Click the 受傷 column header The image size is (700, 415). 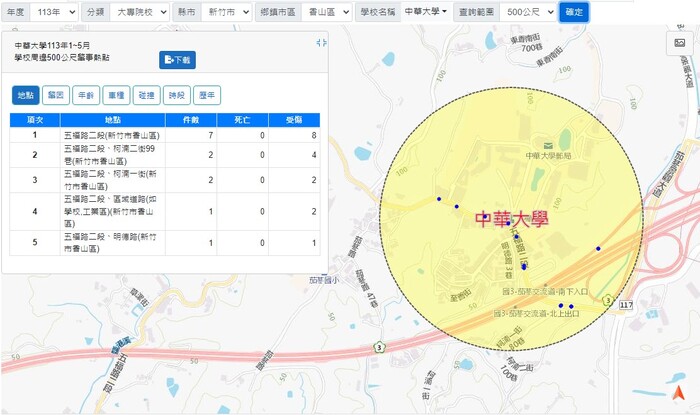294,120
